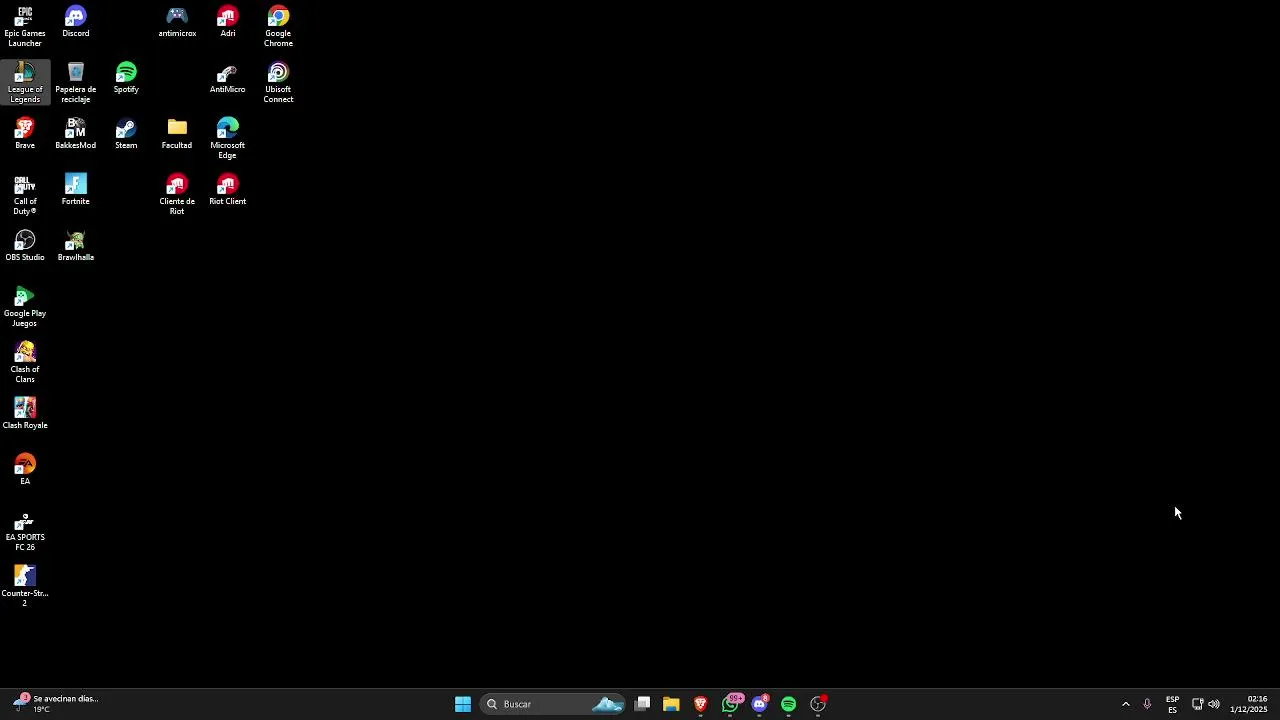This screenshot has width=1280, height=720.
Task: Open the clock and date 1/12/2025
Action: click(x=1249, y=704)
